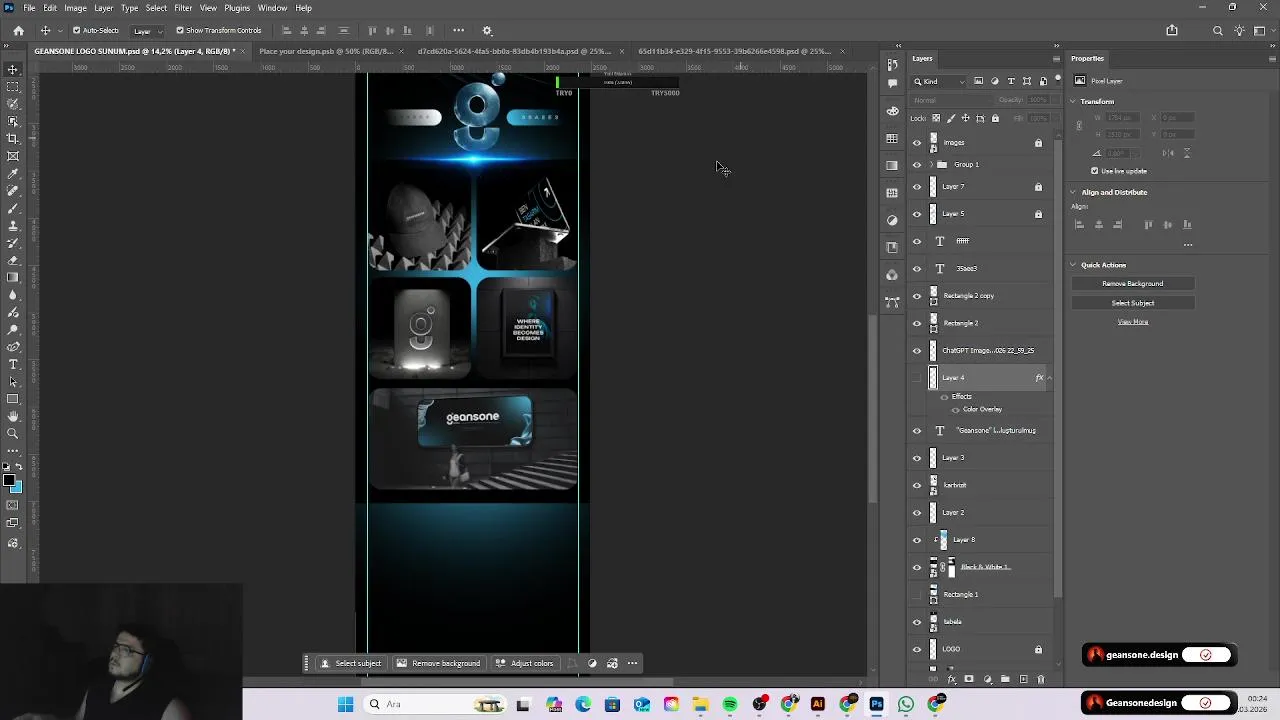Viewport: 1280px width, 720px height.
Task: Select the Move tool in left toolbar
Action: pos(13,69)
